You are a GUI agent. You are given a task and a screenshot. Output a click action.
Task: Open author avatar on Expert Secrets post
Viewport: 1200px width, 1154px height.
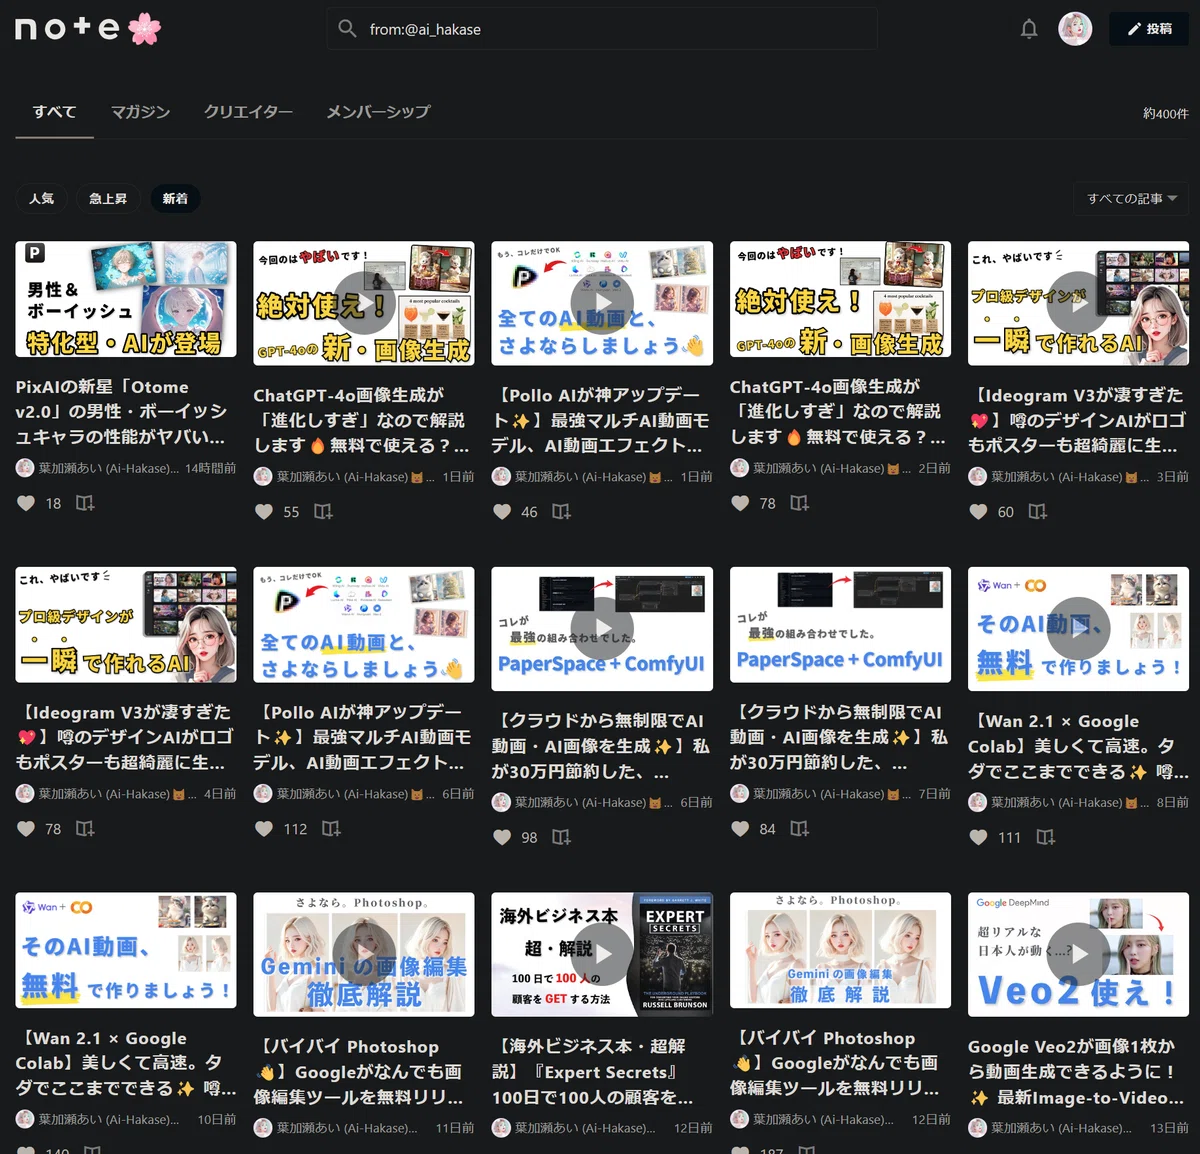(x=501, y=1128)
